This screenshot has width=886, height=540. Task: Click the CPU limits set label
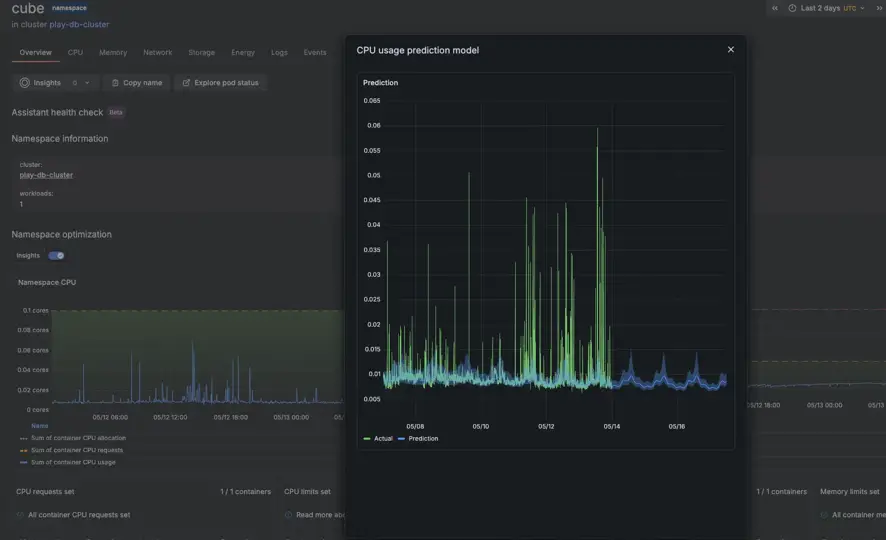tap(307, 491)
